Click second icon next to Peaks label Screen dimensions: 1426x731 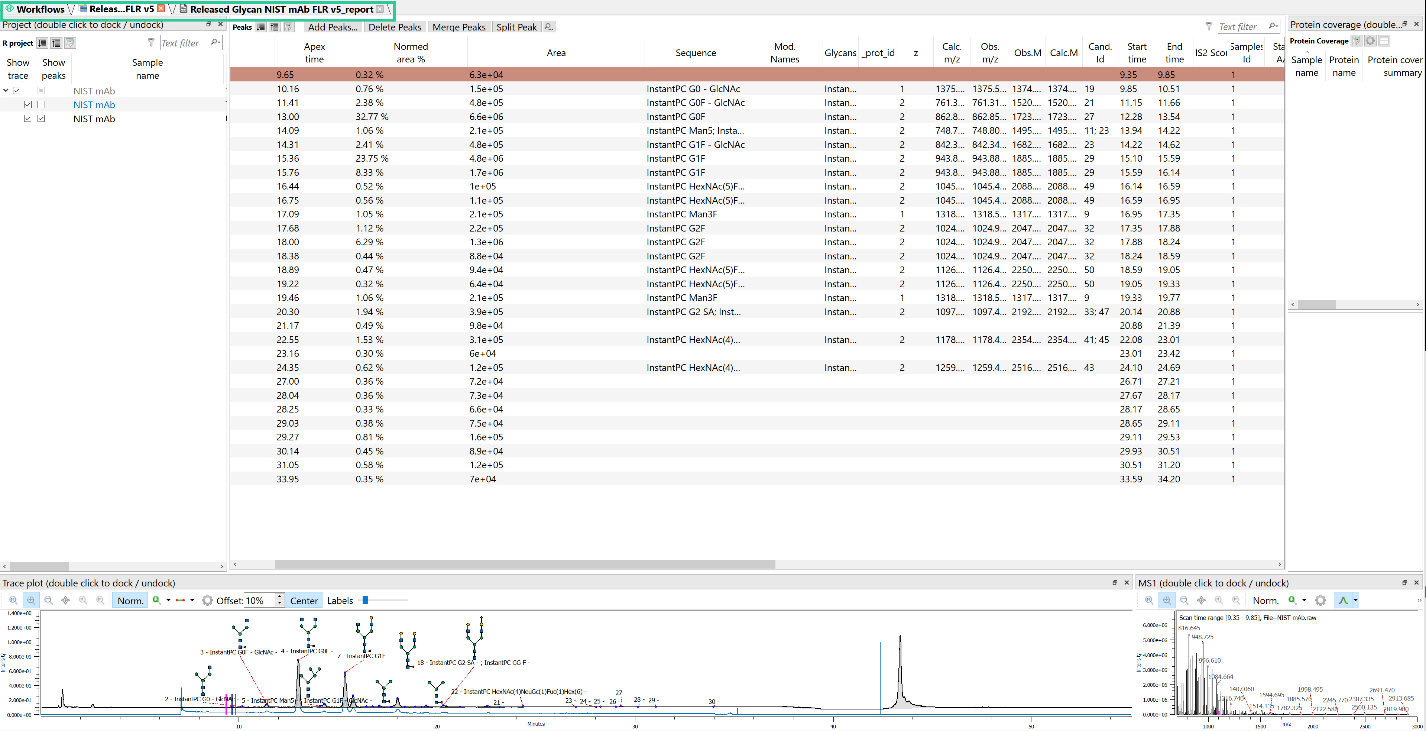click(x=273, y=27)
